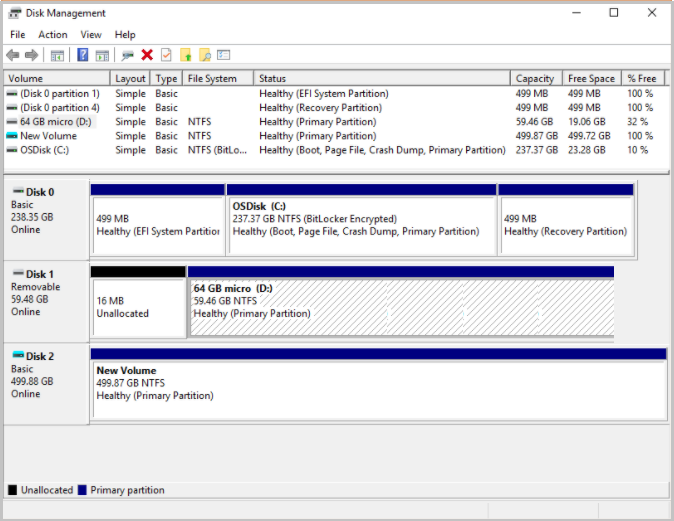The image size is (674, 521).
Task: Click the New Volume partition on Disk 2
Action: pos(378,383)
